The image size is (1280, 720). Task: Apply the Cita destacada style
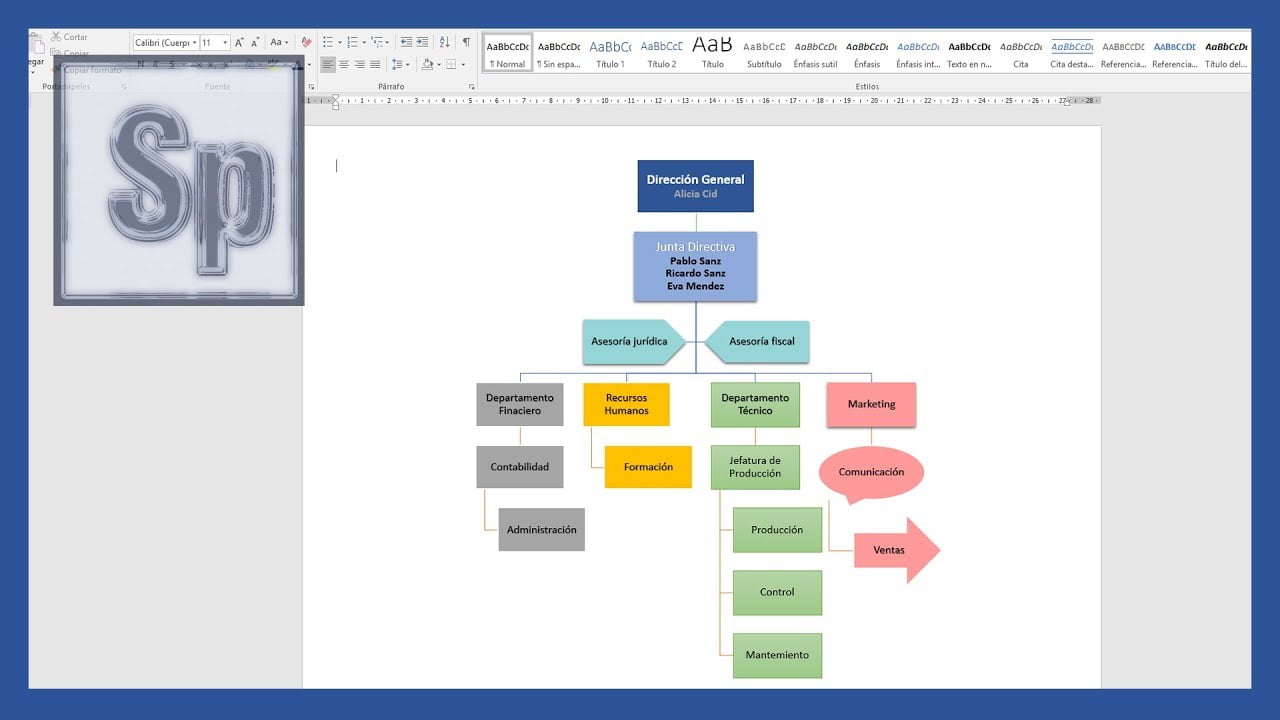(x=1072, y=53)
